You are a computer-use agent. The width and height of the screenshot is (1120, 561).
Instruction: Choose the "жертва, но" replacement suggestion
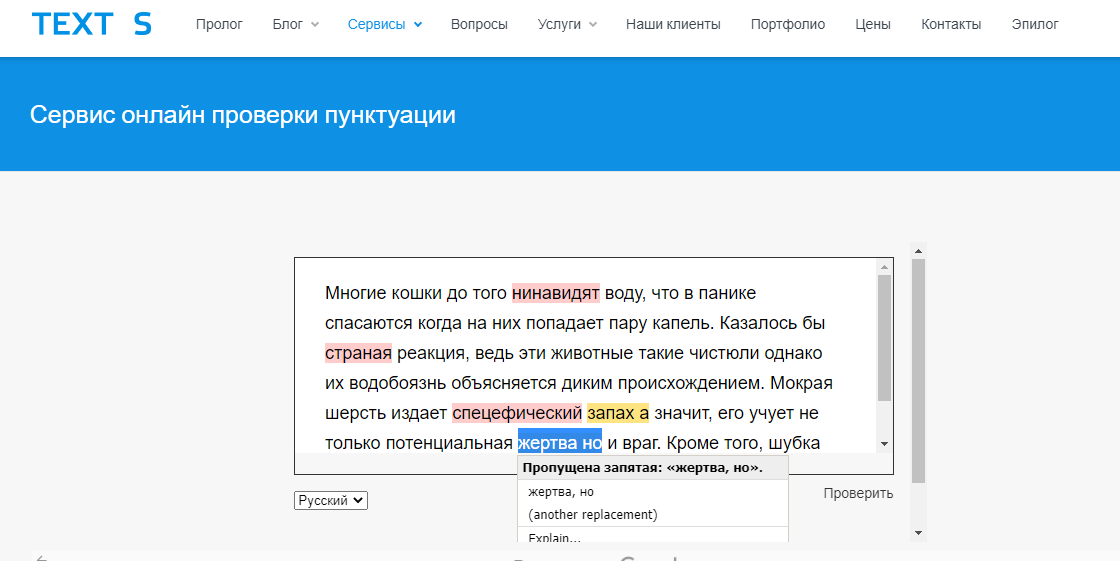pos(561,492)
